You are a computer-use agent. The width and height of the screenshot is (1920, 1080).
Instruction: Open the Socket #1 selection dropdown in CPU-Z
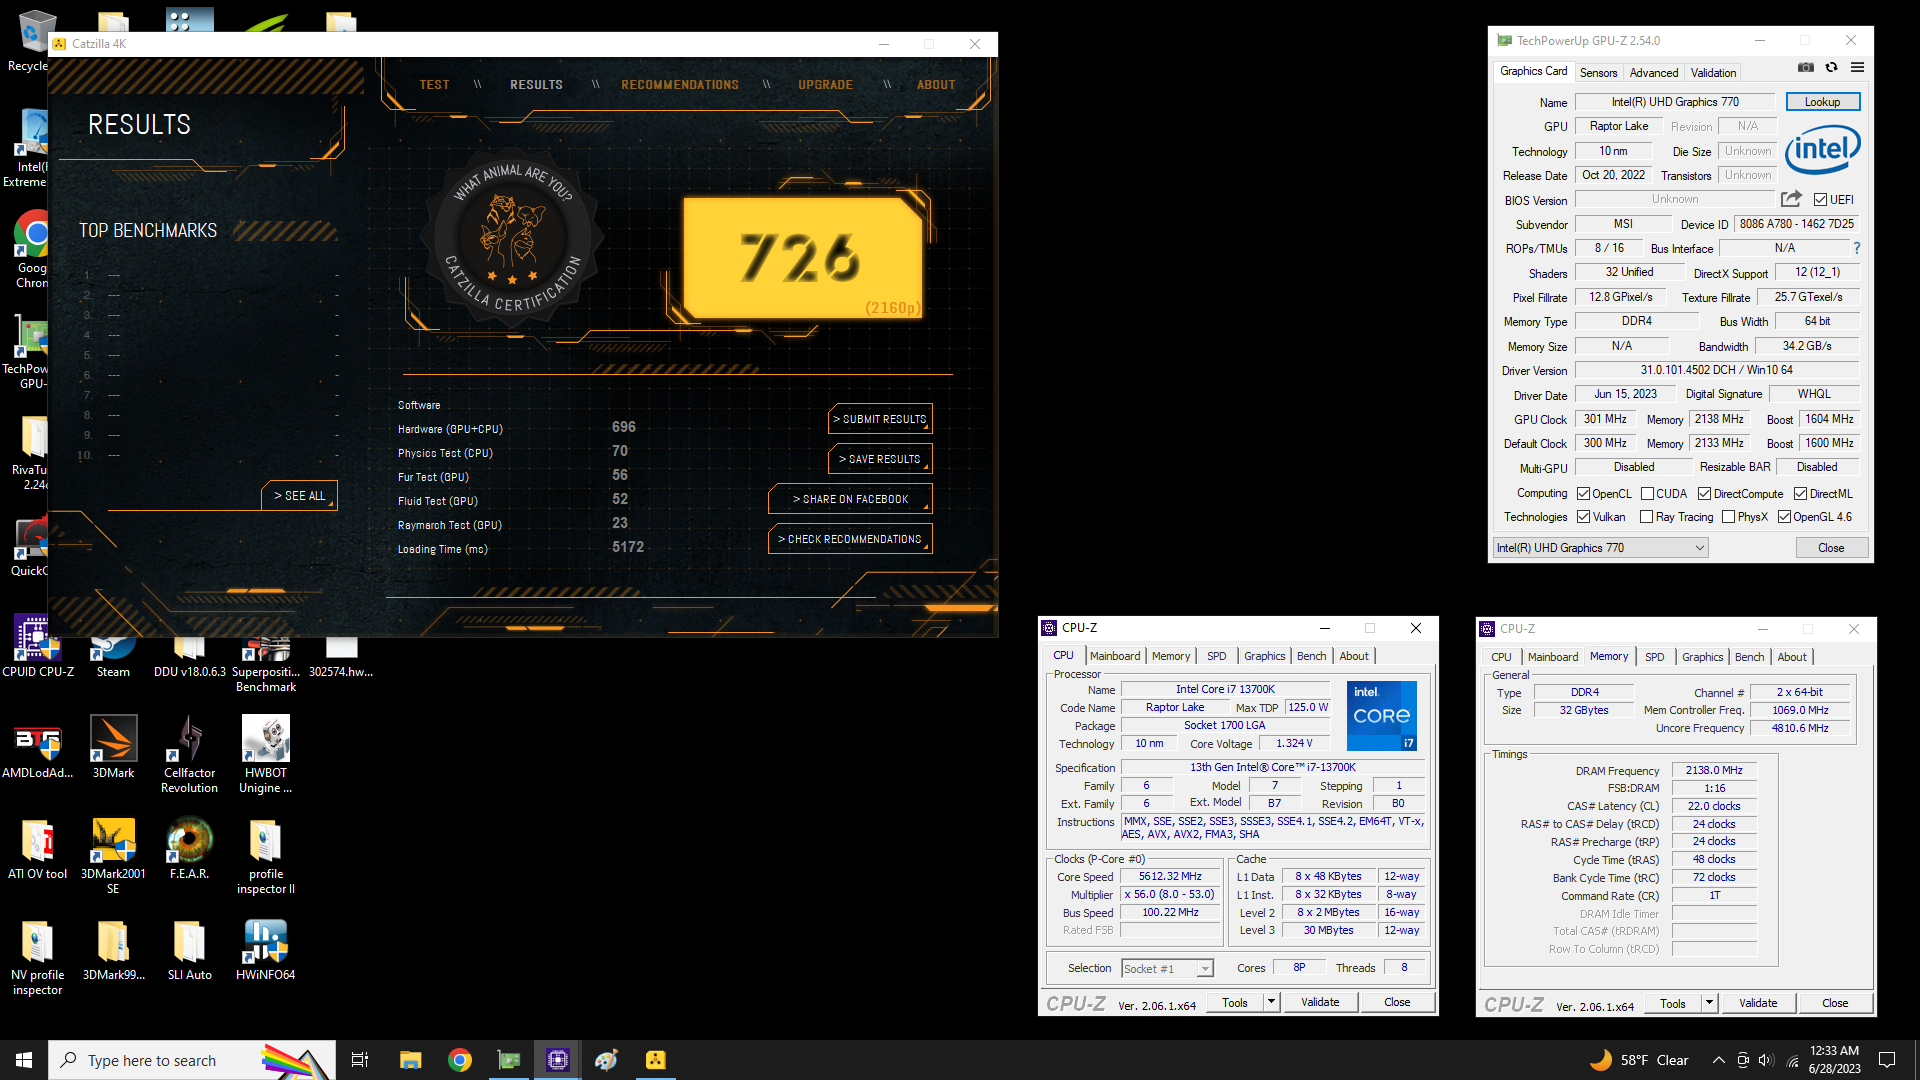(x=1167, y=968)
